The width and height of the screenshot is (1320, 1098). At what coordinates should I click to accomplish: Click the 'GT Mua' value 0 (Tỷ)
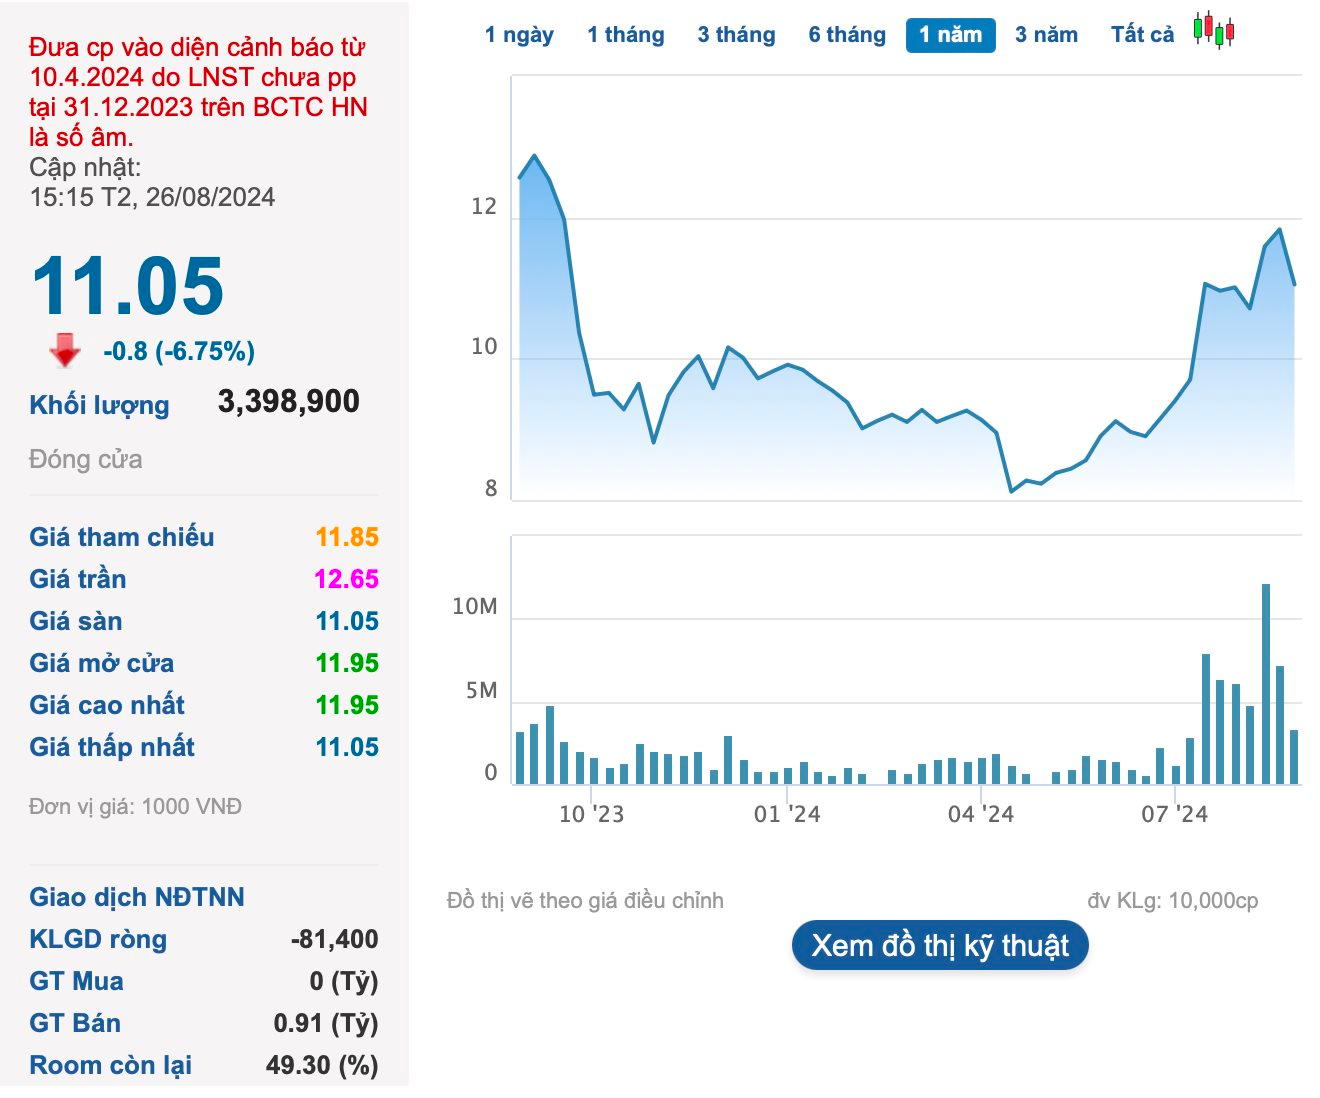tap(344, 981)
